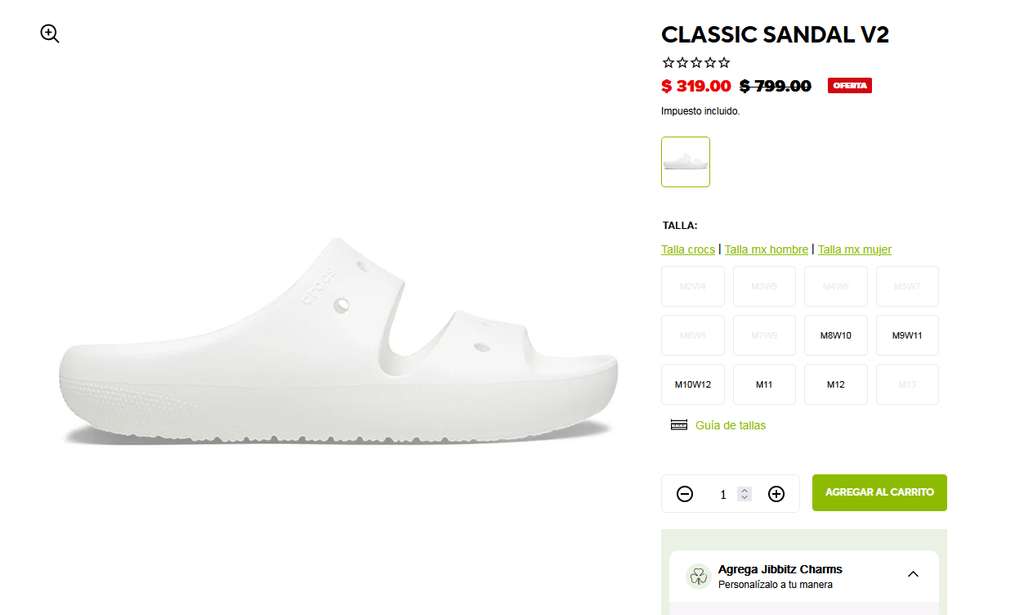Click the Jibbitz Charms clover icon

pyautogui.click(x=698, y=576)
